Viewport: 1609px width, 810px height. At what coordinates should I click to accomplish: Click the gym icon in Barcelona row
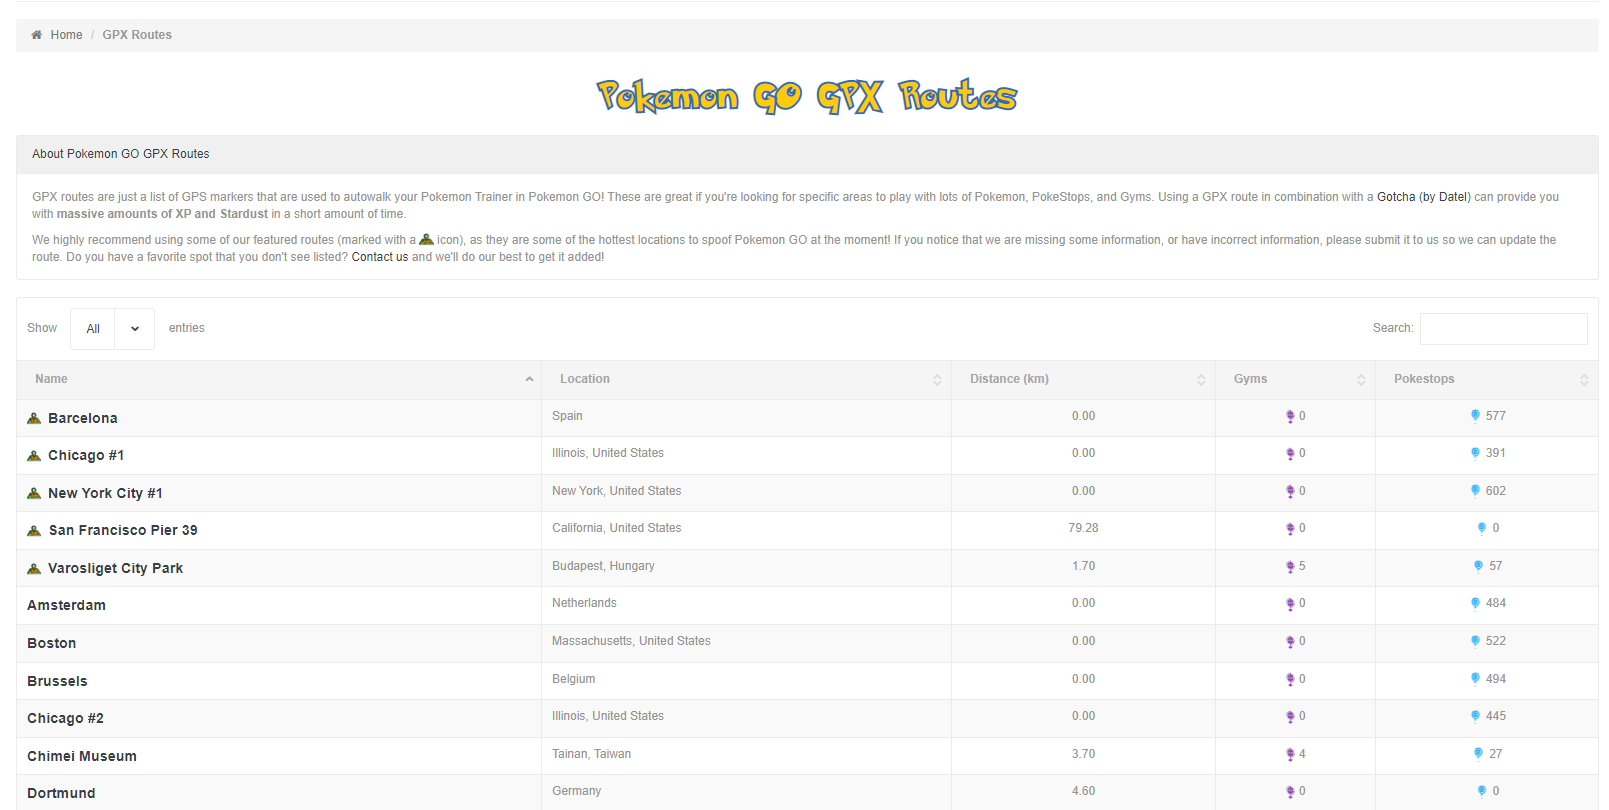click(x=1290, y=416)
